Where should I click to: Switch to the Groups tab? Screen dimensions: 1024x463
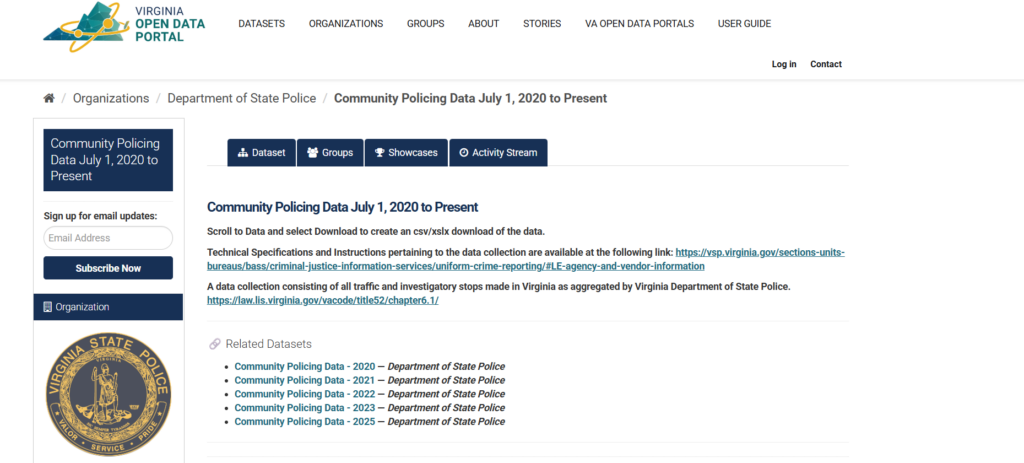329,153
